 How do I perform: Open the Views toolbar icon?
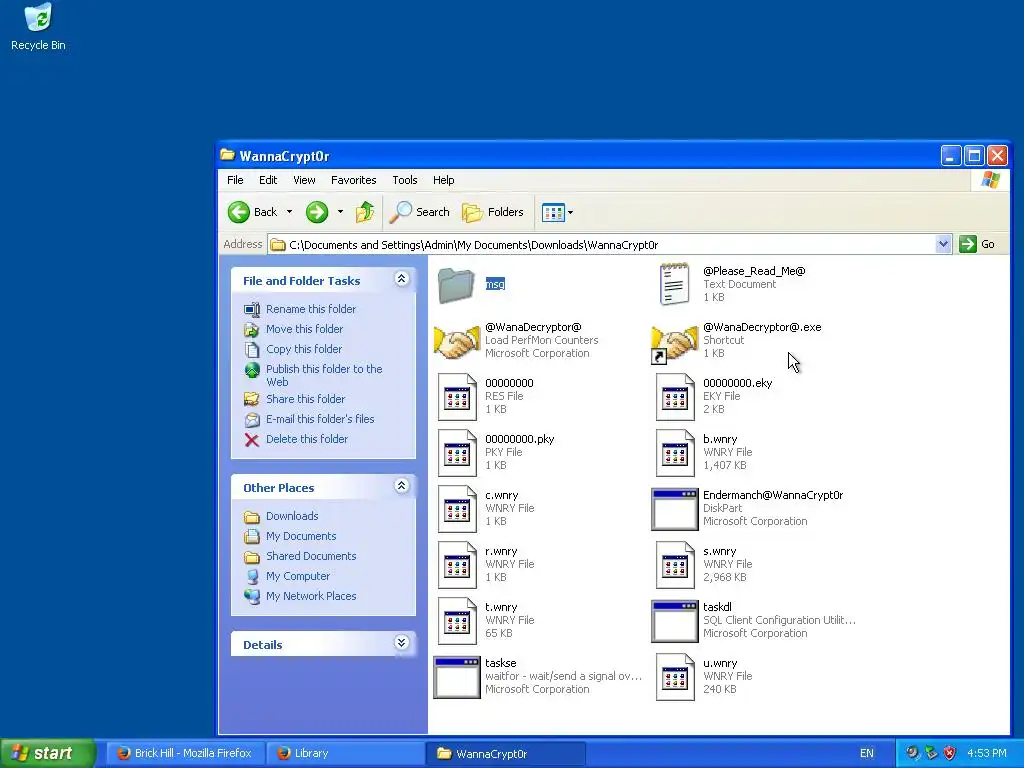point(552,212)
